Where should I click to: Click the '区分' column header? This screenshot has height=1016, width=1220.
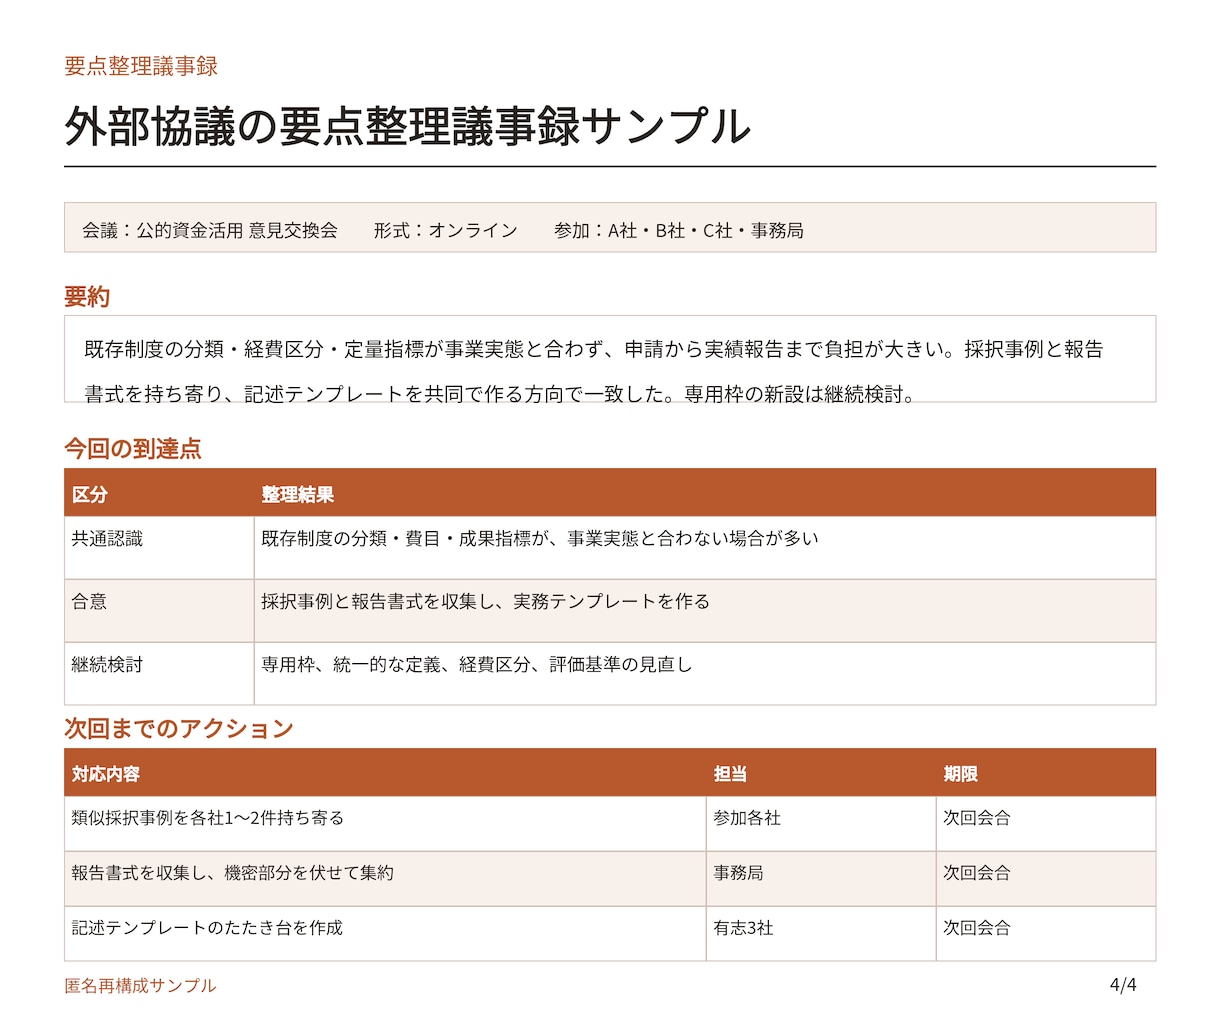tap(159, 493)
